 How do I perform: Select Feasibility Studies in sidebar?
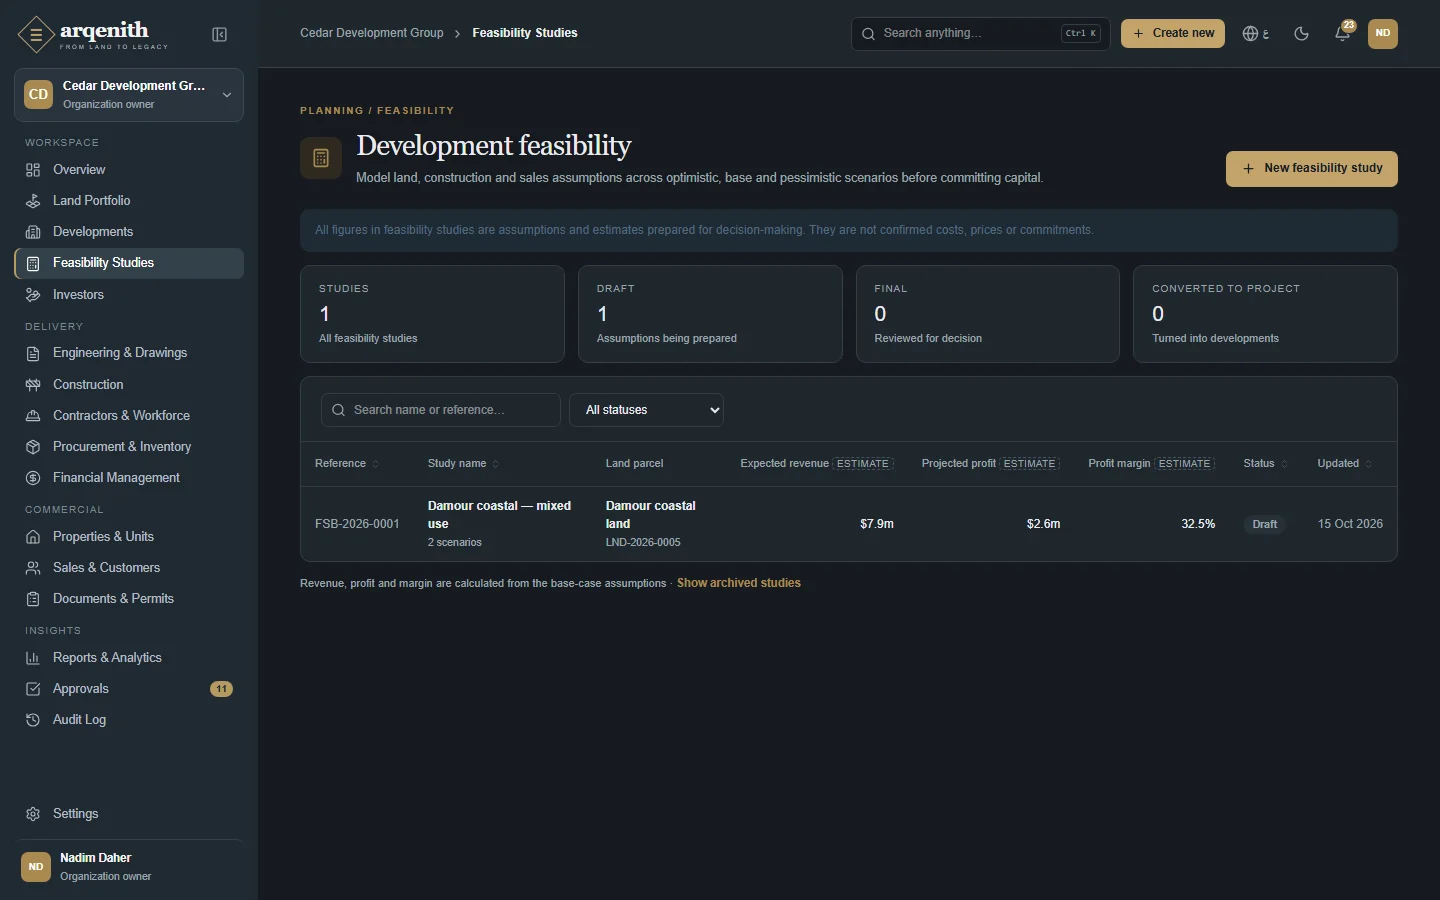[x=129, y=263]
